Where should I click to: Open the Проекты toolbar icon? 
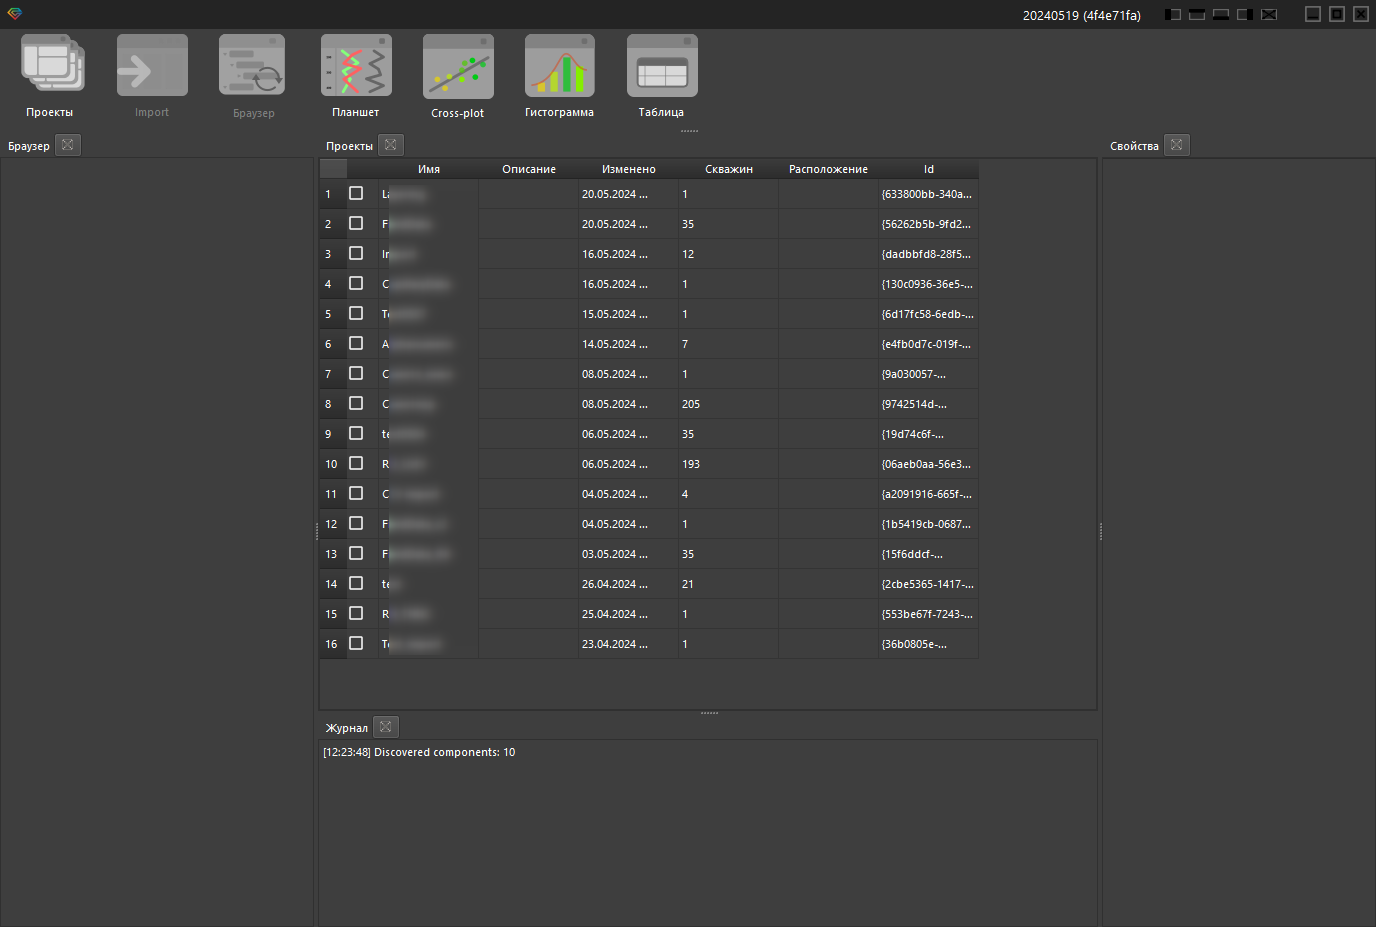[51, 66]
